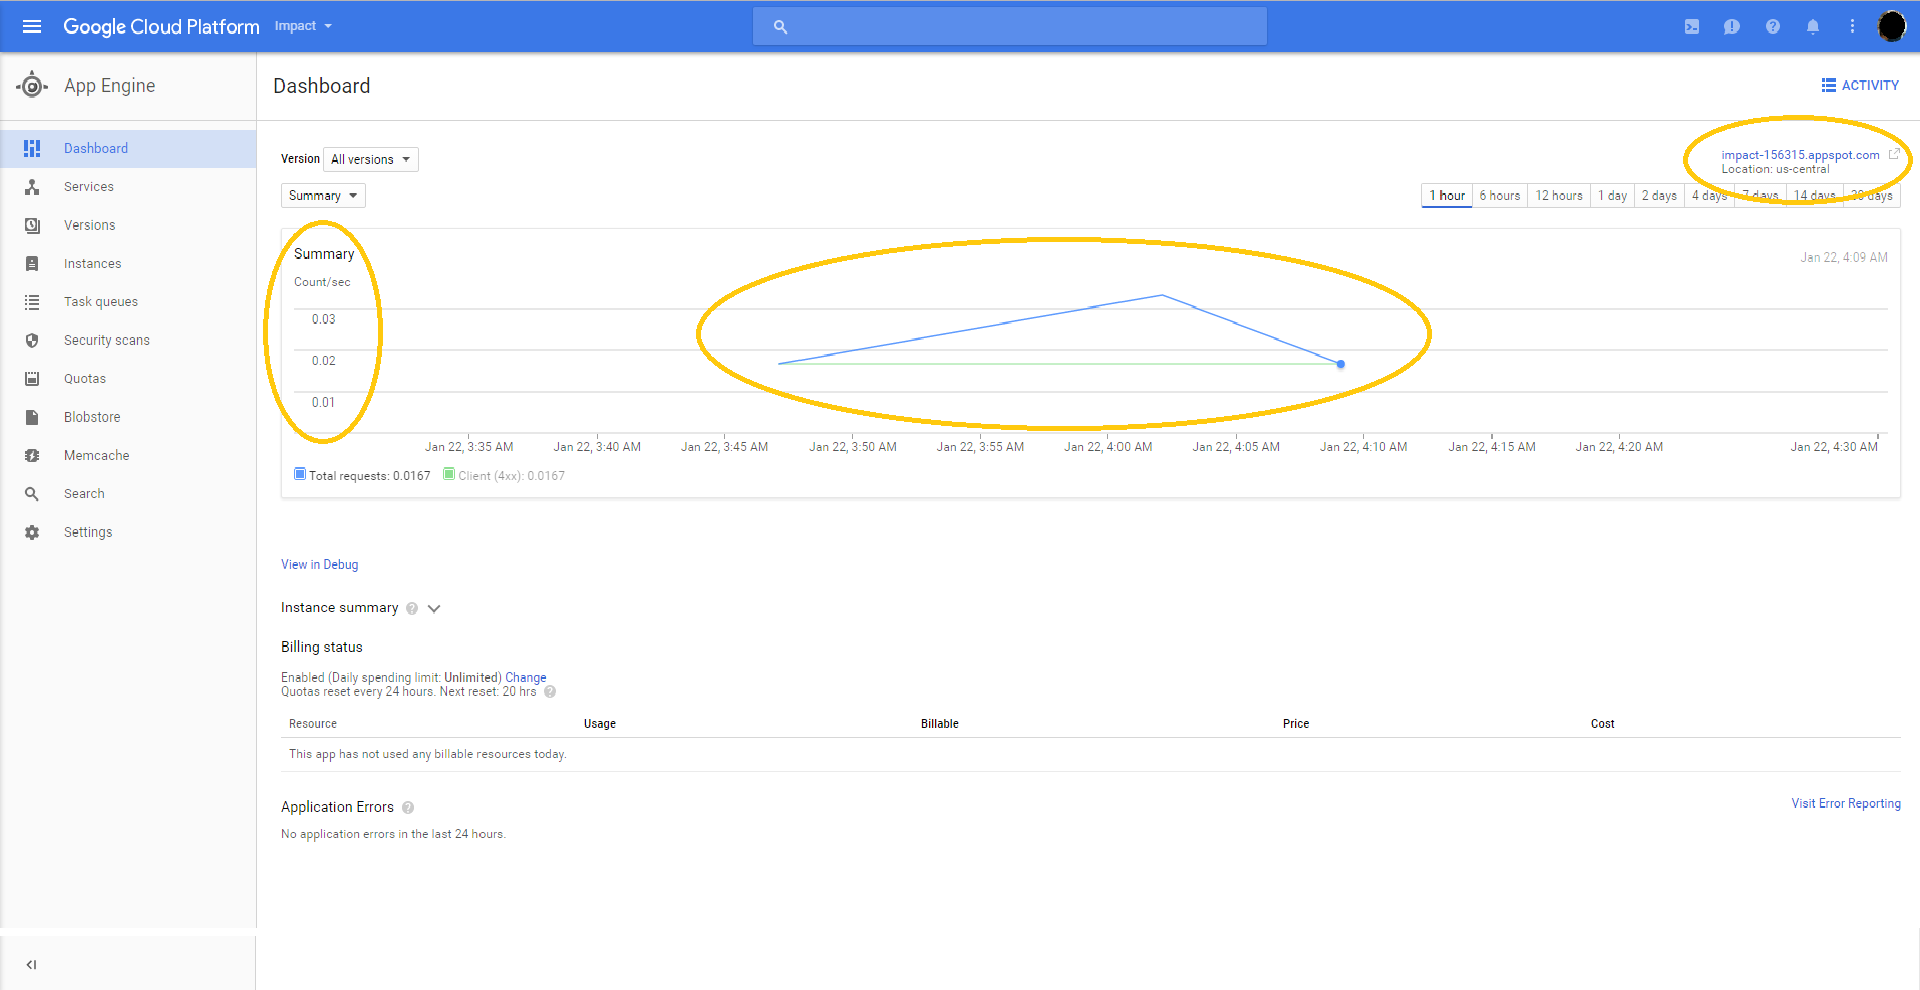Click the Search magnifier icon in sidebar
1920x990 pixels.
[32, 494]
